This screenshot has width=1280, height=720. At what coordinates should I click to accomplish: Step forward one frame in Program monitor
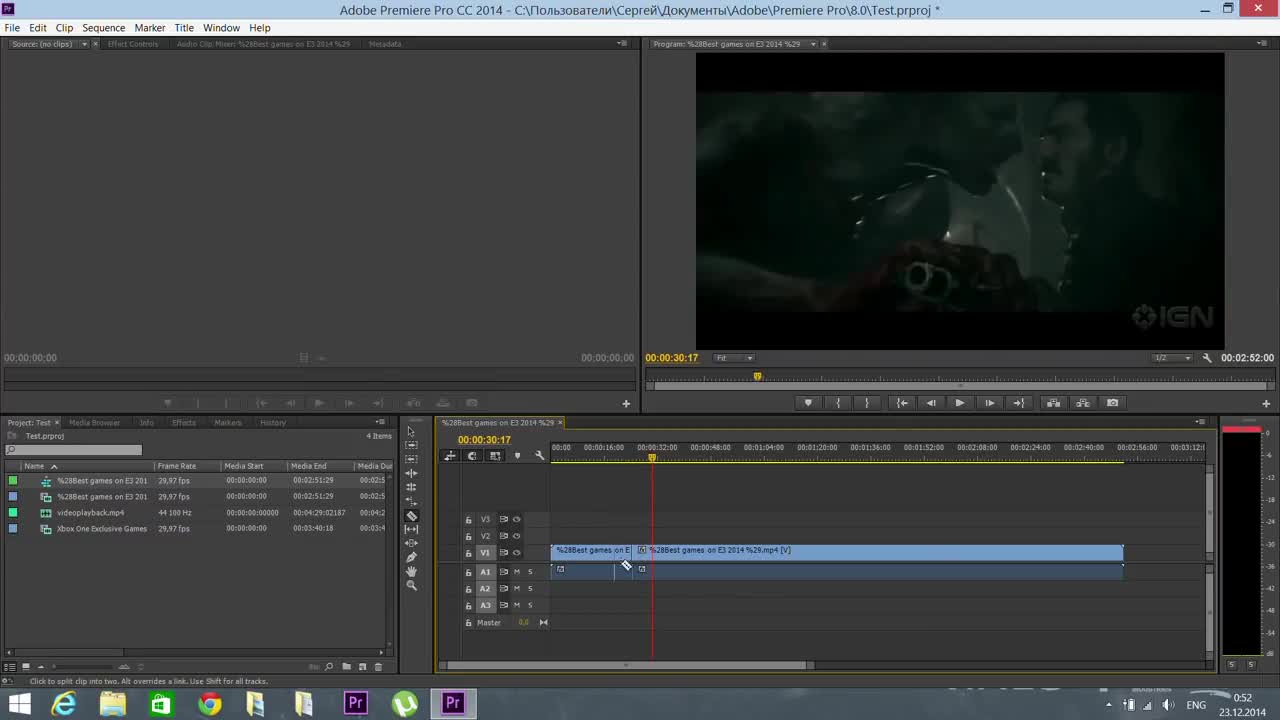click(x=990, y=403)
